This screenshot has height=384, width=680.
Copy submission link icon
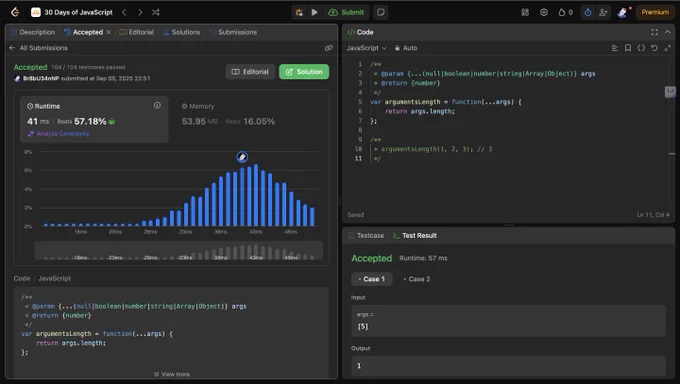328,48
